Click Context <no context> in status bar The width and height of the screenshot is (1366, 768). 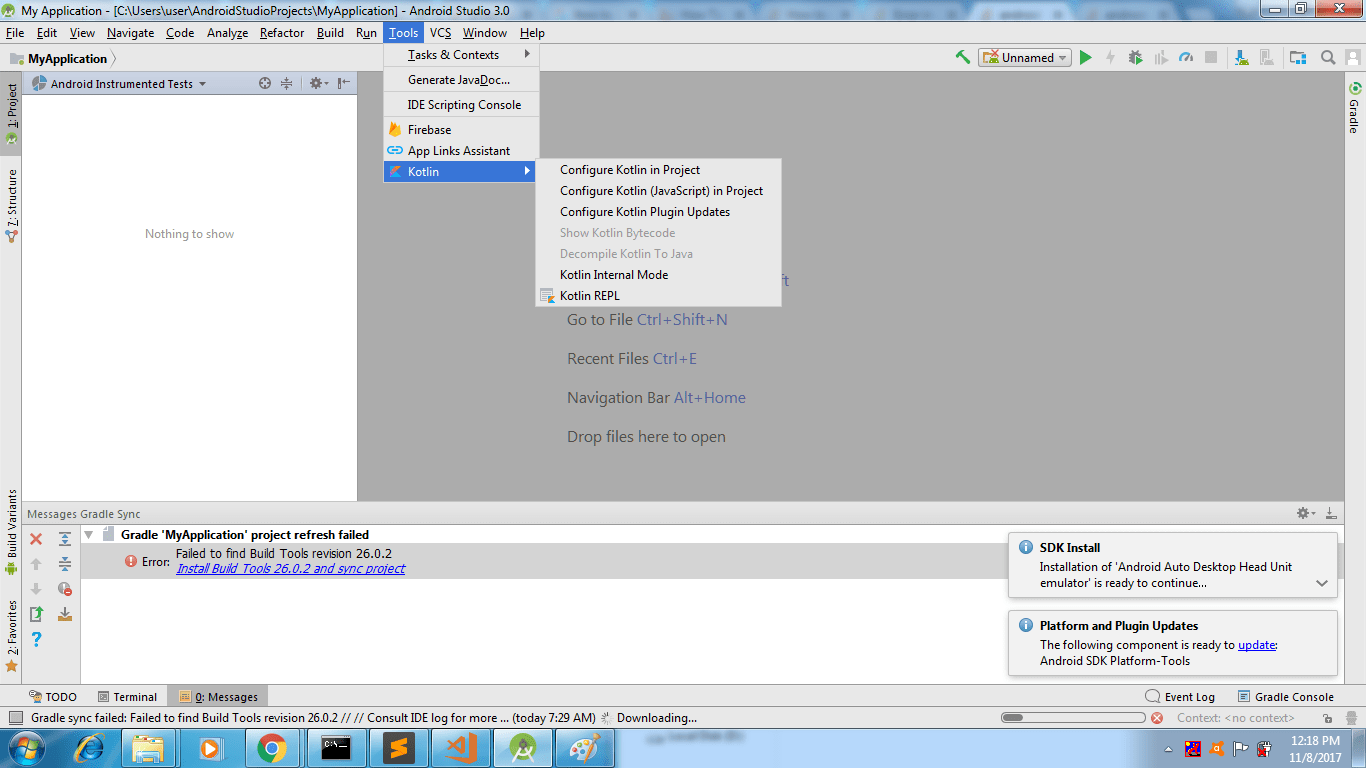[x=1235, y=718]
